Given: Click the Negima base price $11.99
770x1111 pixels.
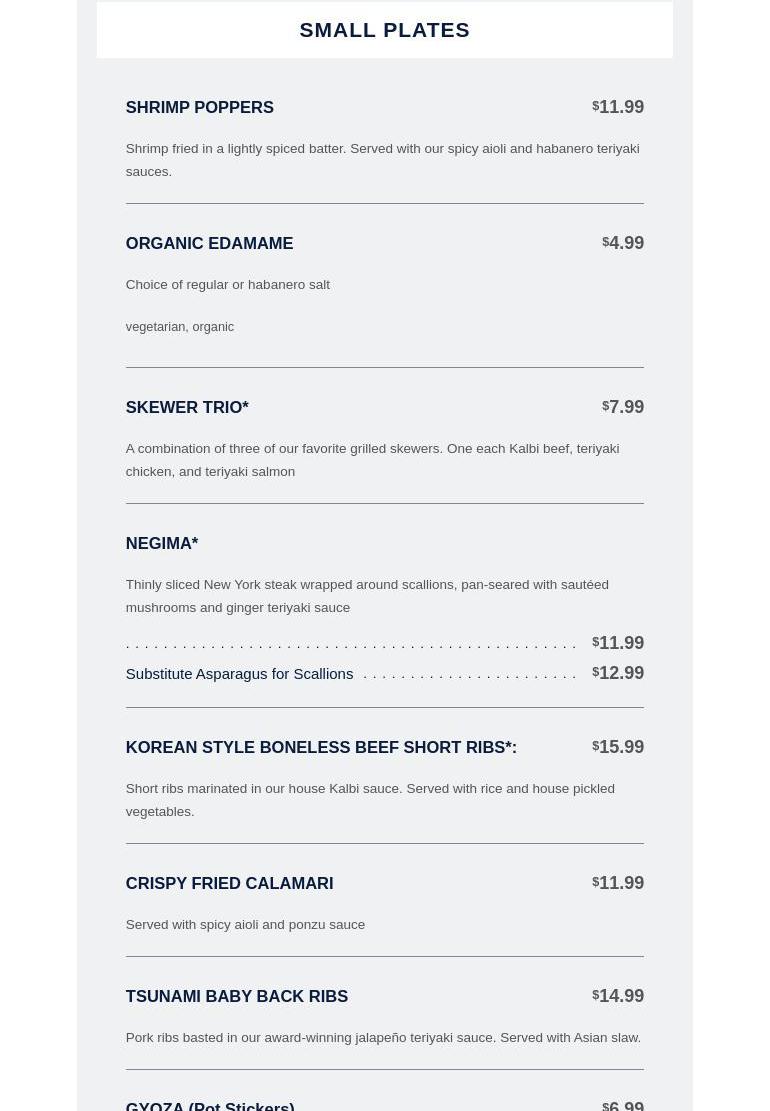Looking at the screenshot, I should (619, 643).
